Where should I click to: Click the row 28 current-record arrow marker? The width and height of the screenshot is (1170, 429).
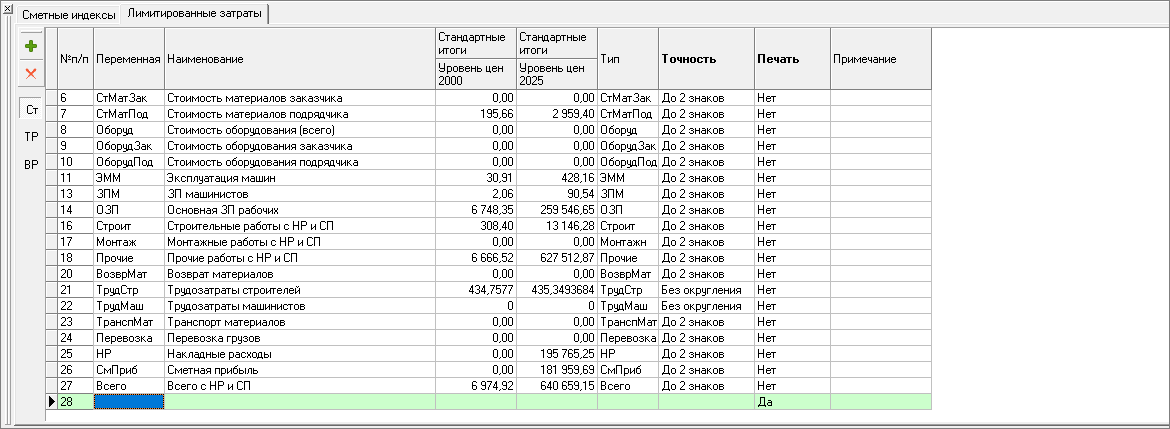(x=52, y=401)
